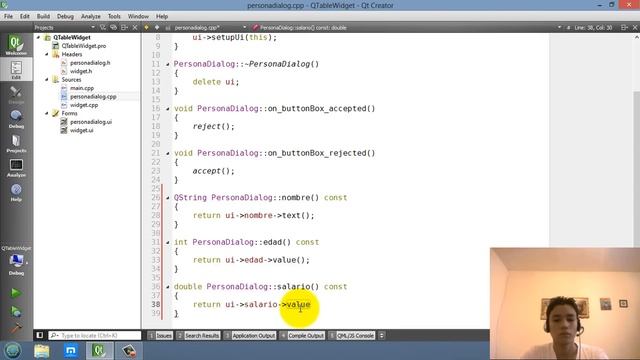Image resolution: width=640 pixels, height=360 pixels.
Task: Select main.cpp source file
Action: (x=82, y=88)
